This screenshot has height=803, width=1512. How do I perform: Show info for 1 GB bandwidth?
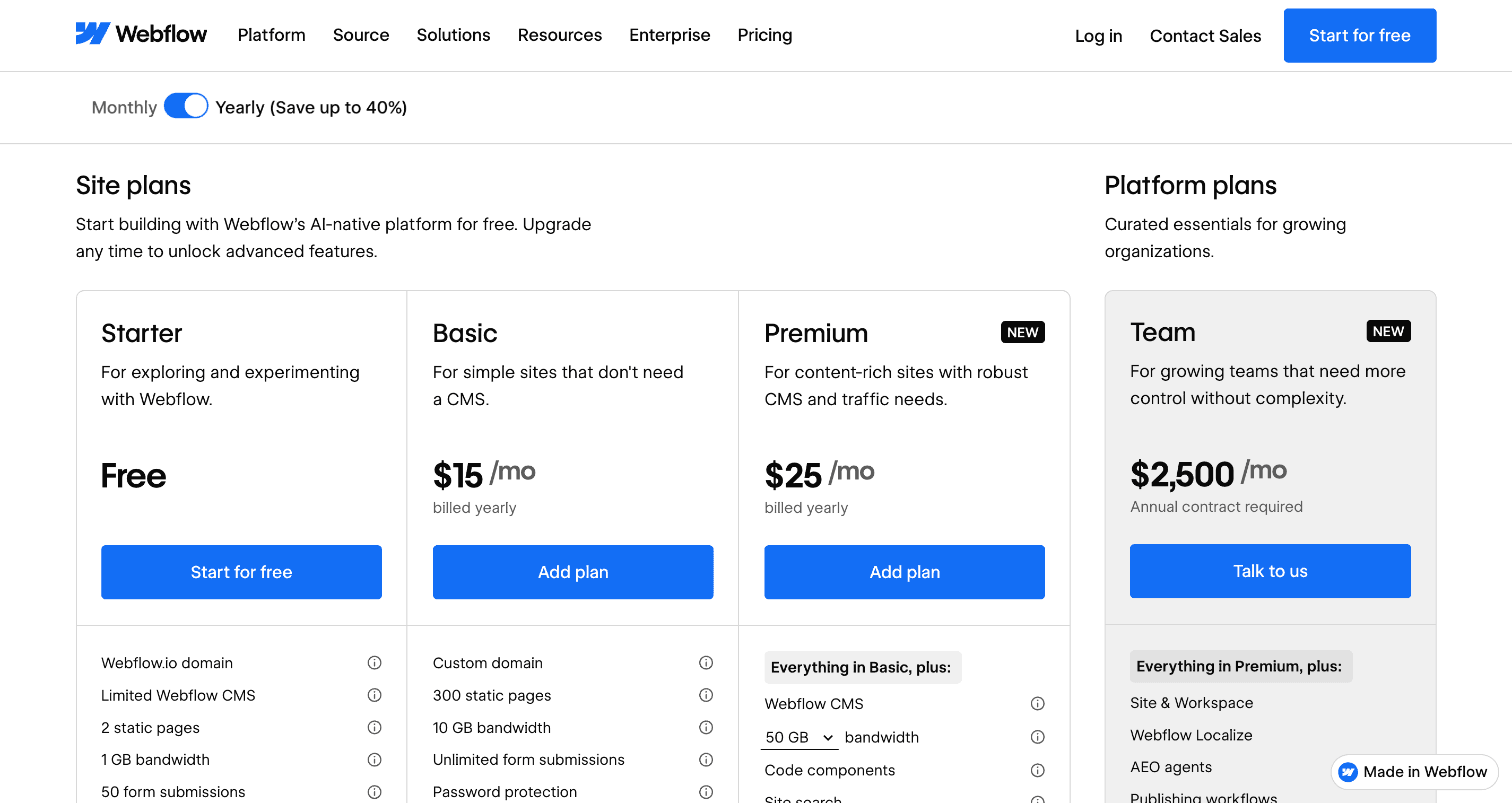coord(374,759)
